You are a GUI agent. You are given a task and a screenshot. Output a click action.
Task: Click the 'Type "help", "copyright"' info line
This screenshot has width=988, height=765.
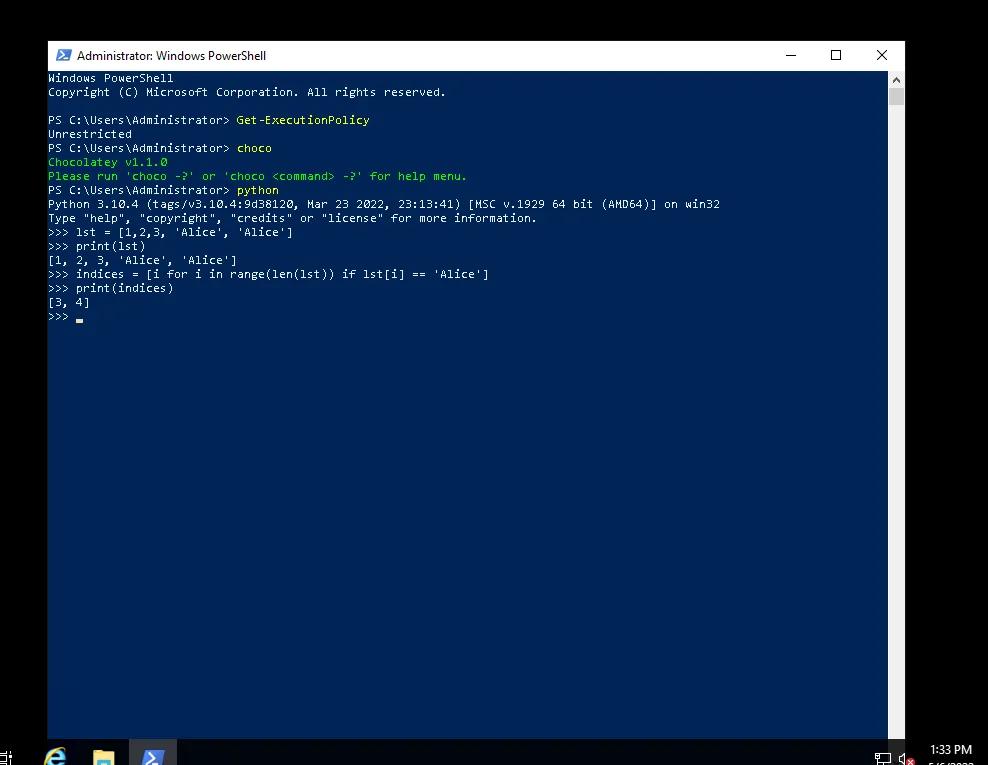click(292, 218)
